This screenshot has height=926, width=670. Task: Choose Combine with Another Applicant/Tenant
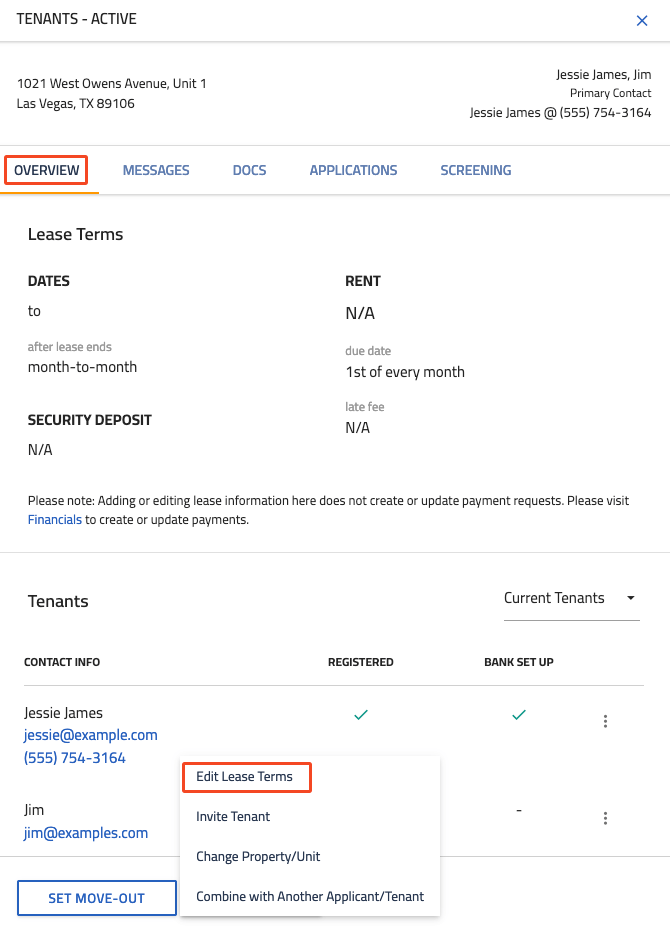pyautogui.click(x=310, y=897)
